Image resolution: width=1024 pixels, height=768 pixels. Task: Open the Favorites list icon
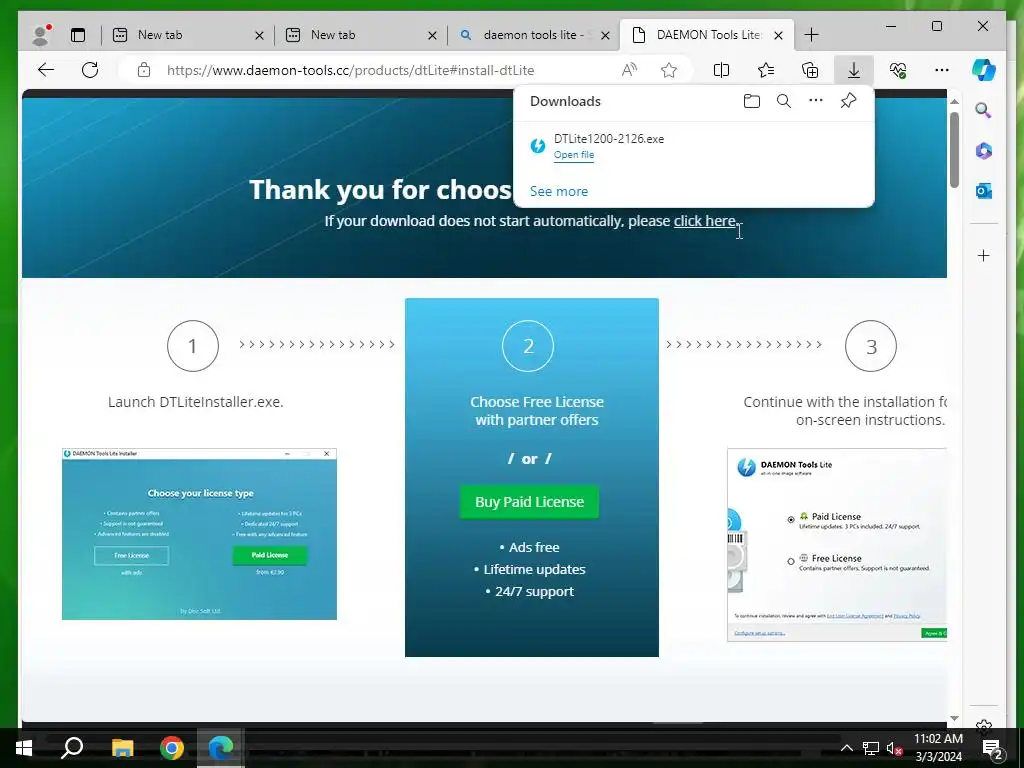tap(765, 70)
